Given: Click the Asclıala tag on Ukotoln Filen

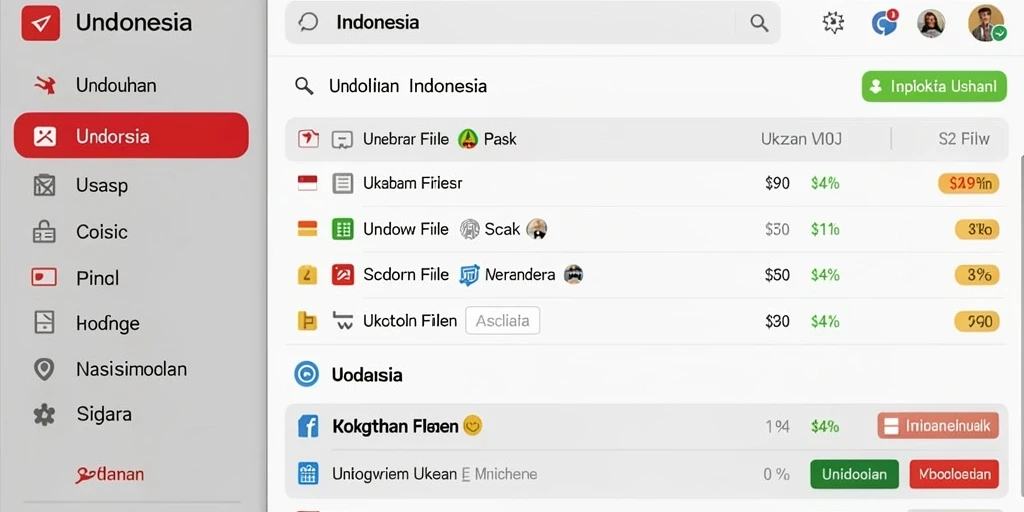Looking at the screenshot, I should tap(502, 321).
